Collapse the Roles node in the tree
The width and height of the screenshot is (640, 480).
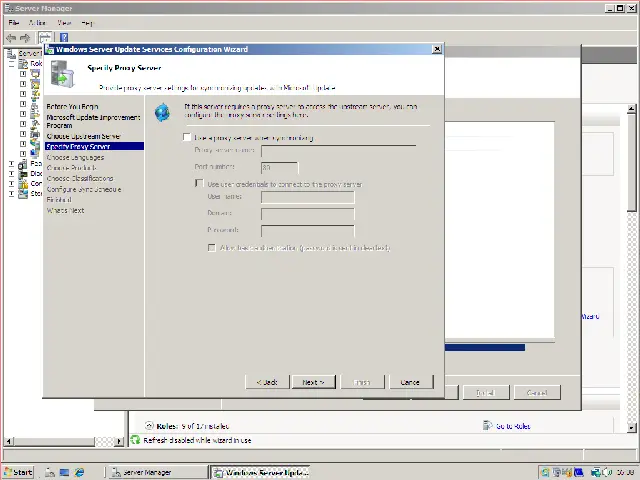coord(11,64)
